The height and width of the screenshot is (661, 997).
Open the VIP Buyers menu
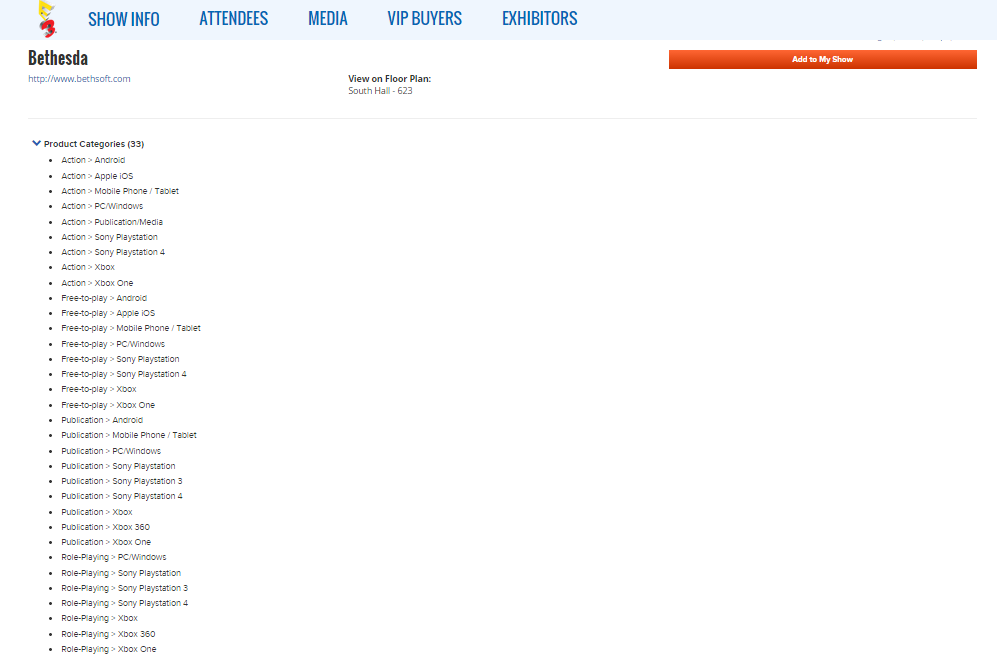(x=424, y=19)
